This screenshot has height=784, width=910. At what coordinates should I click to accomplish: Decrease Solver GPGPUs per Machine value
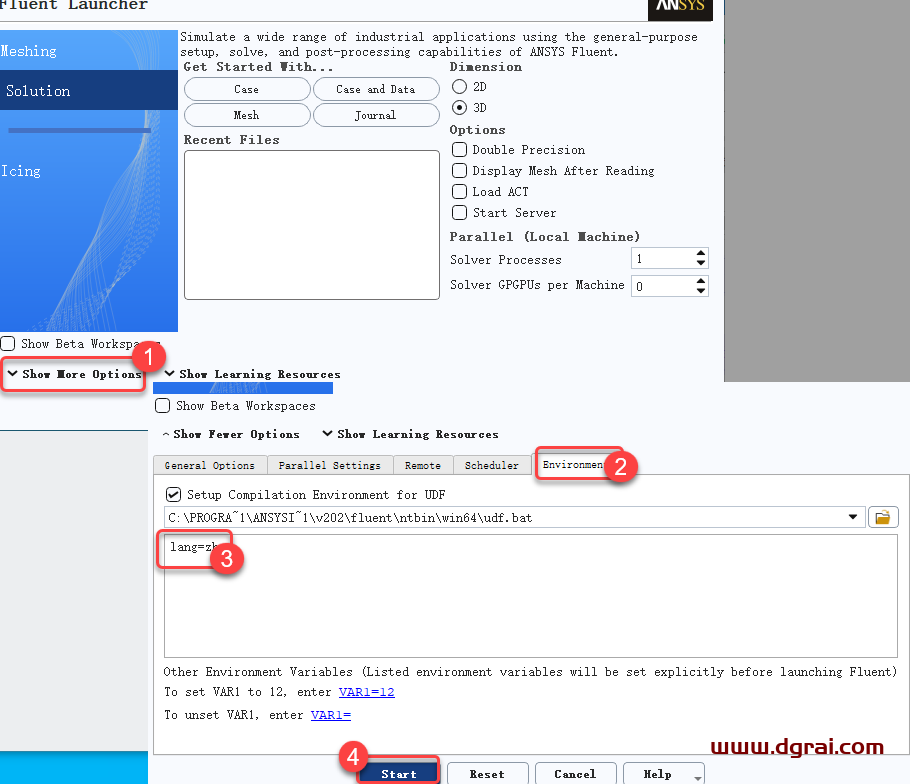click(701, 290)
